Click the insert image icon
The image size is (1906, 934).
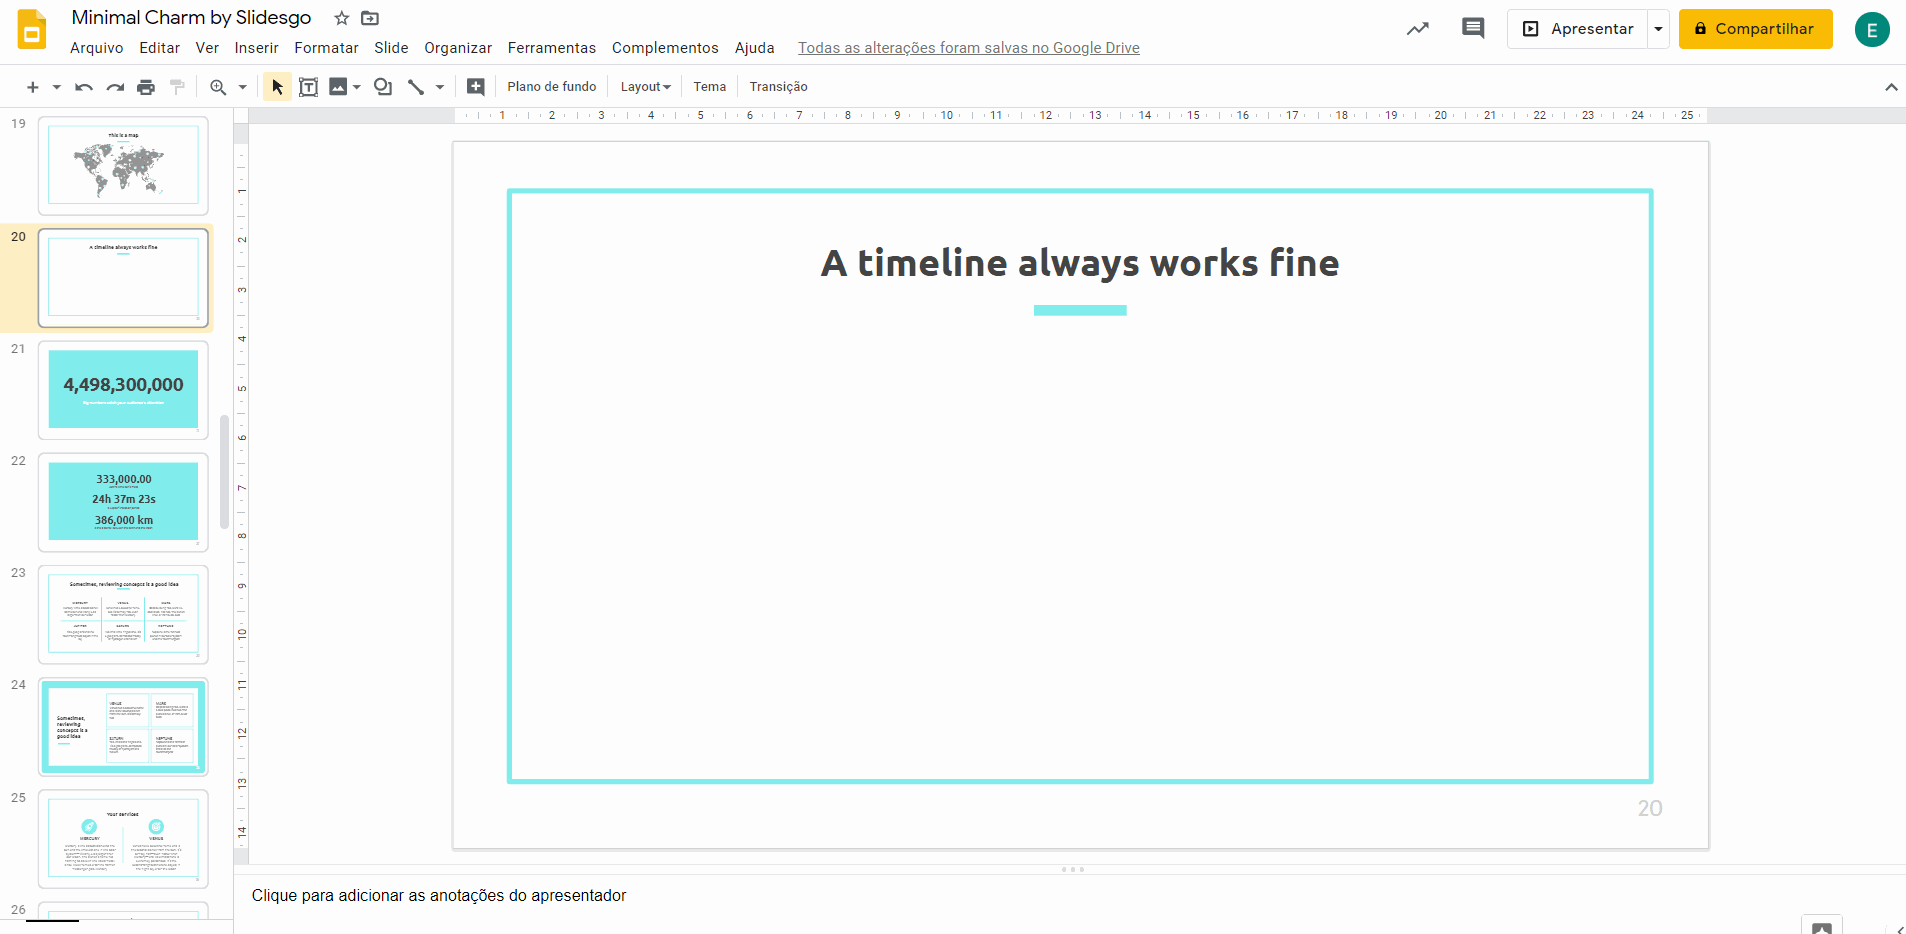point(338,87)
